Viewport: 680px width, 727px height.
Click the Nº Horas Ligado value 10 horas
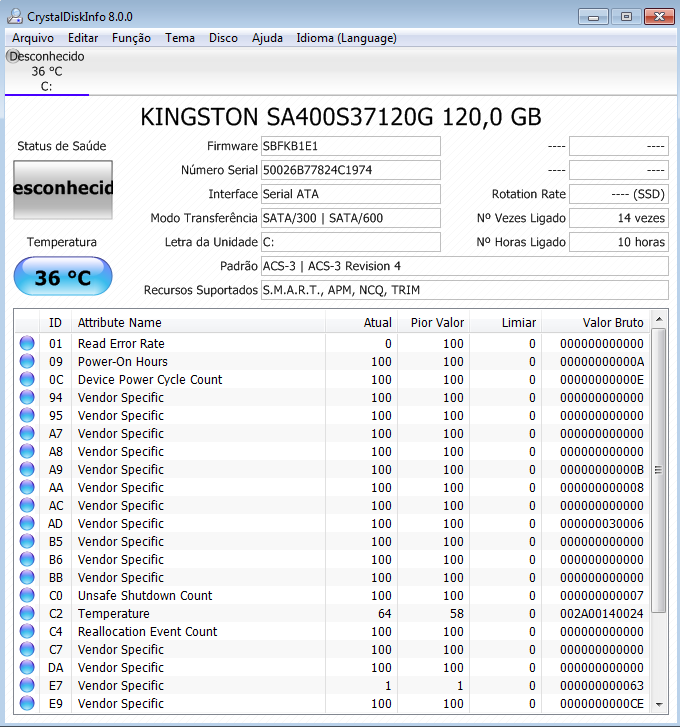point(619,242)
